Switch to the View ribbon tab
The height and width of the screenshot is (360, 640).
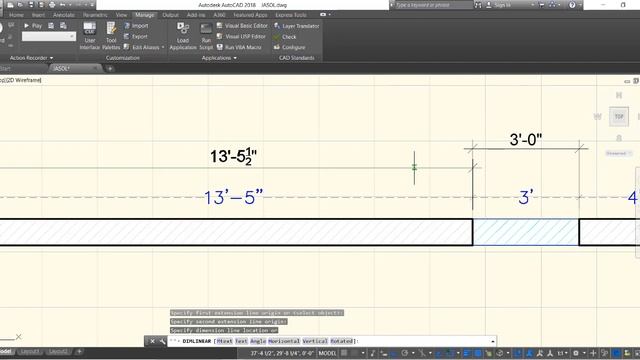pos(121,15)
